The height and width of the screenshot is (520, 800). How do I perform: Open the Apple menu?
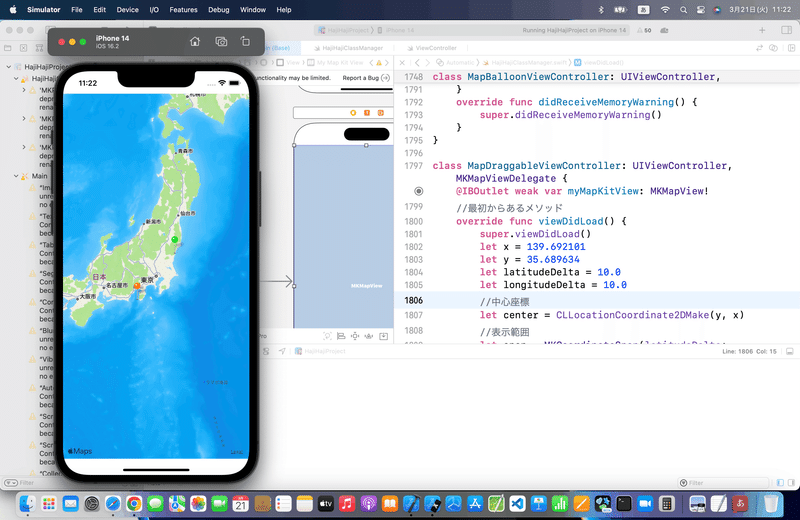coord(13,10)
